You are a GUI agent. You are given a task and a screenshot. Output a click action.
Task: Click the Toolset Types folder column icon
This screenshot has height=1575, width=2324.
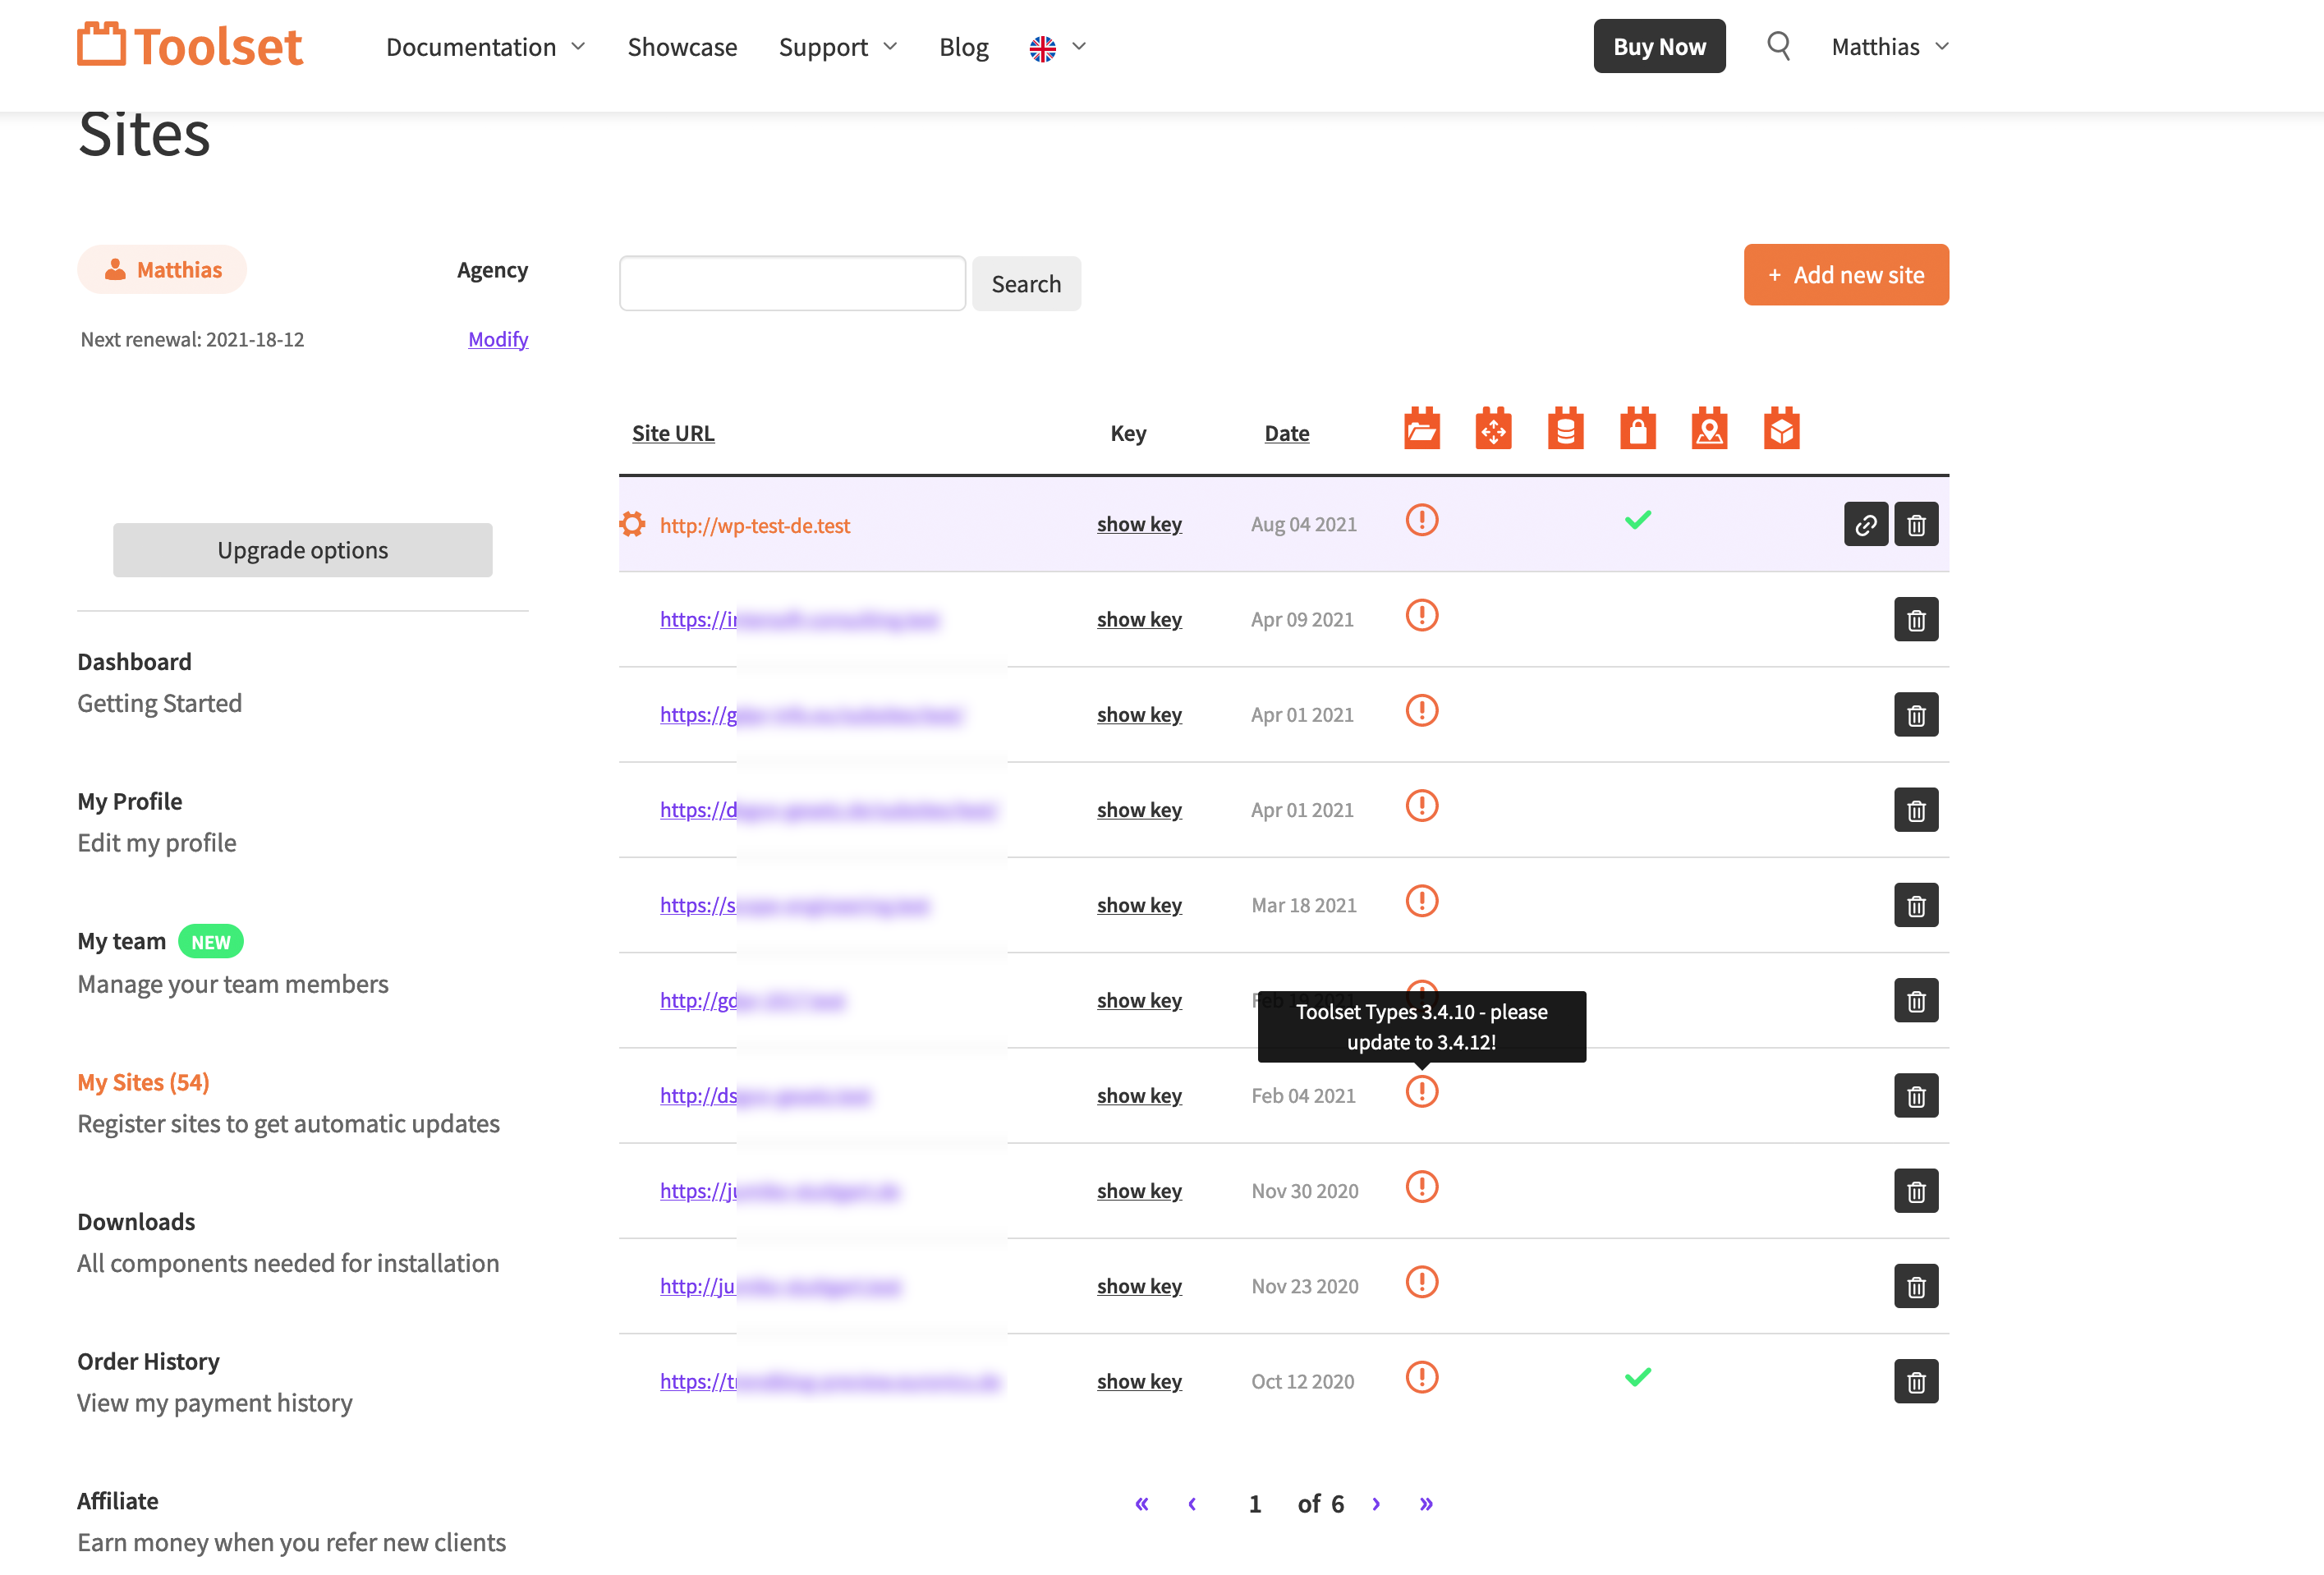coord(1421,429)
